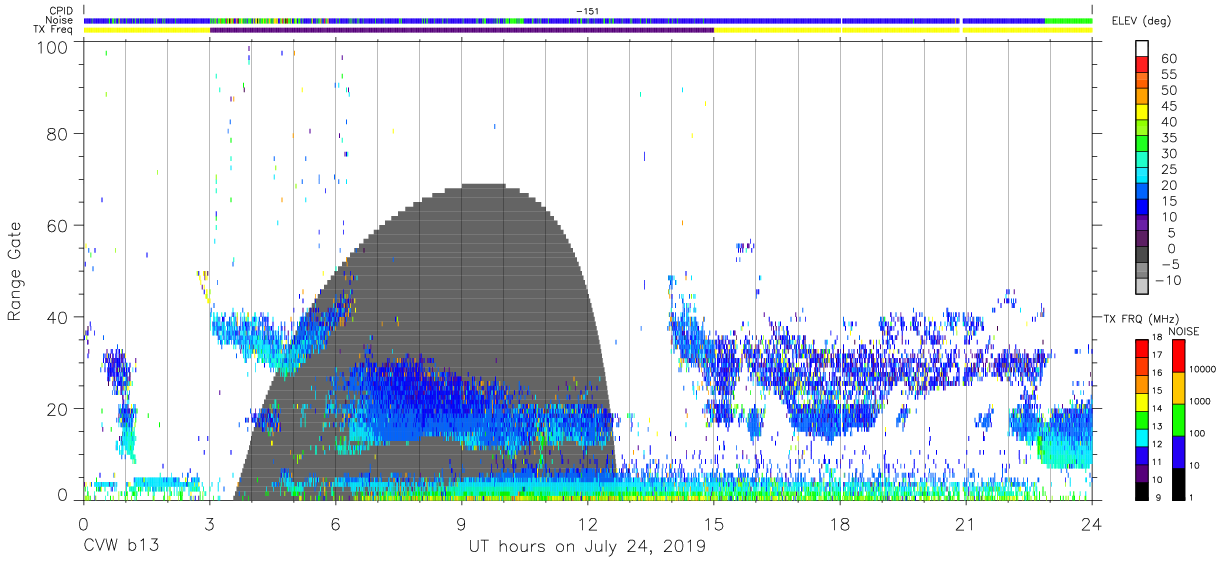Click the "12" tick on the UT hours axis
This screenshot has height=567, width=1228.
tap(588, 523)
